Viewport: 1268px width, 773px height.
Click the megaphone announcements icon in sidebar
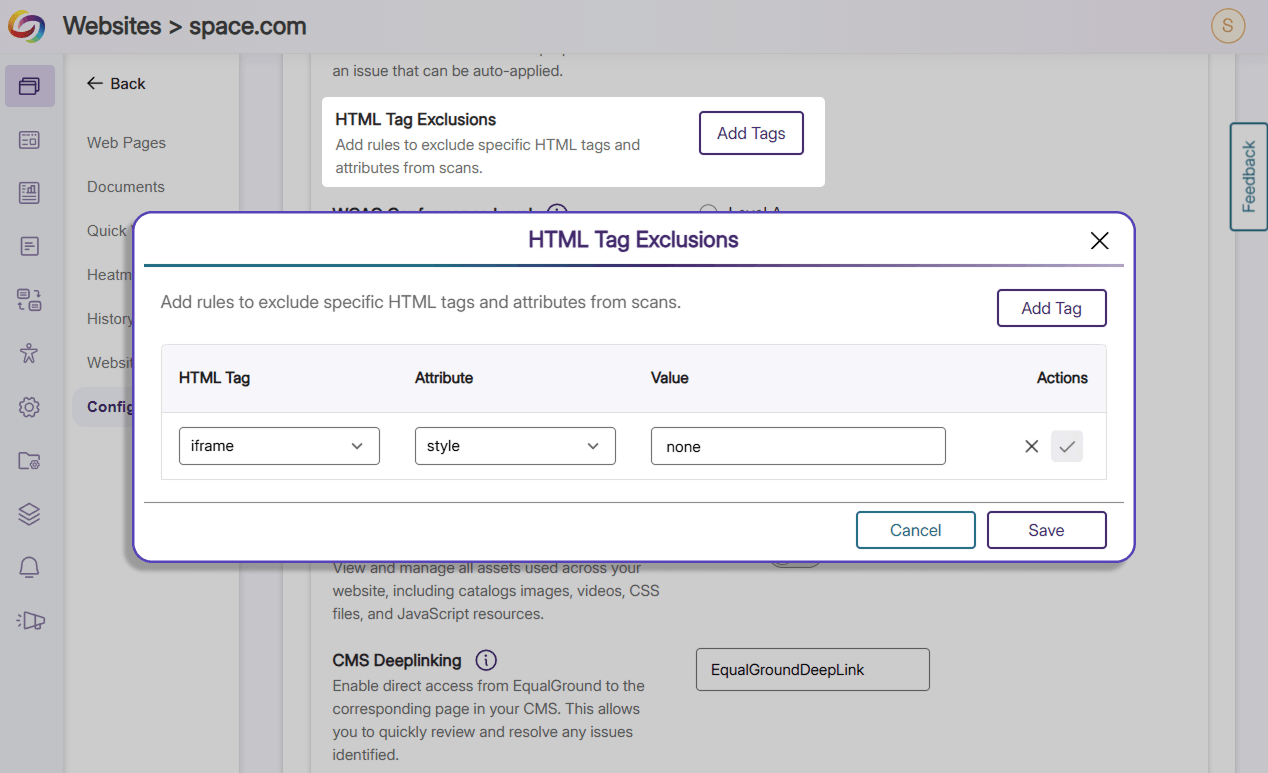pyautogui.click(x=30, y=620)
